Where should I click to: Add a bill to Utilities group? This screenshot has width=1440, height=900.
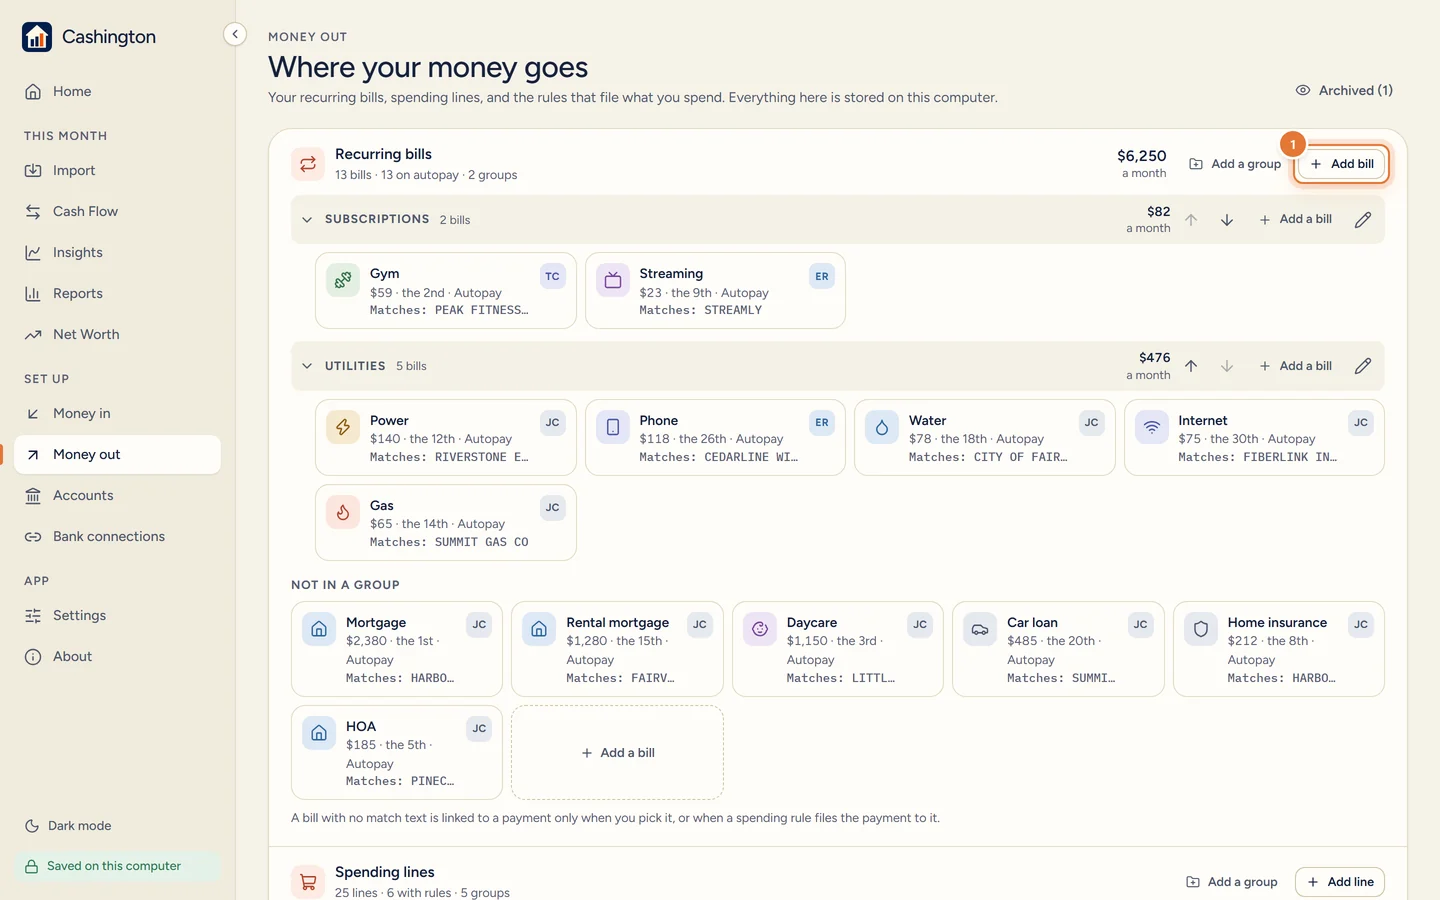click(x=1295, y=366)
